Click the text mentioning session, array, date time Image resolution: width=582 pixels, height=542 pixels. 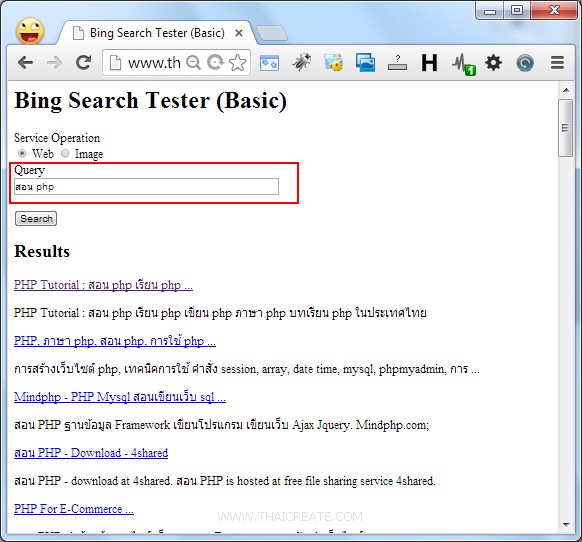247,369
